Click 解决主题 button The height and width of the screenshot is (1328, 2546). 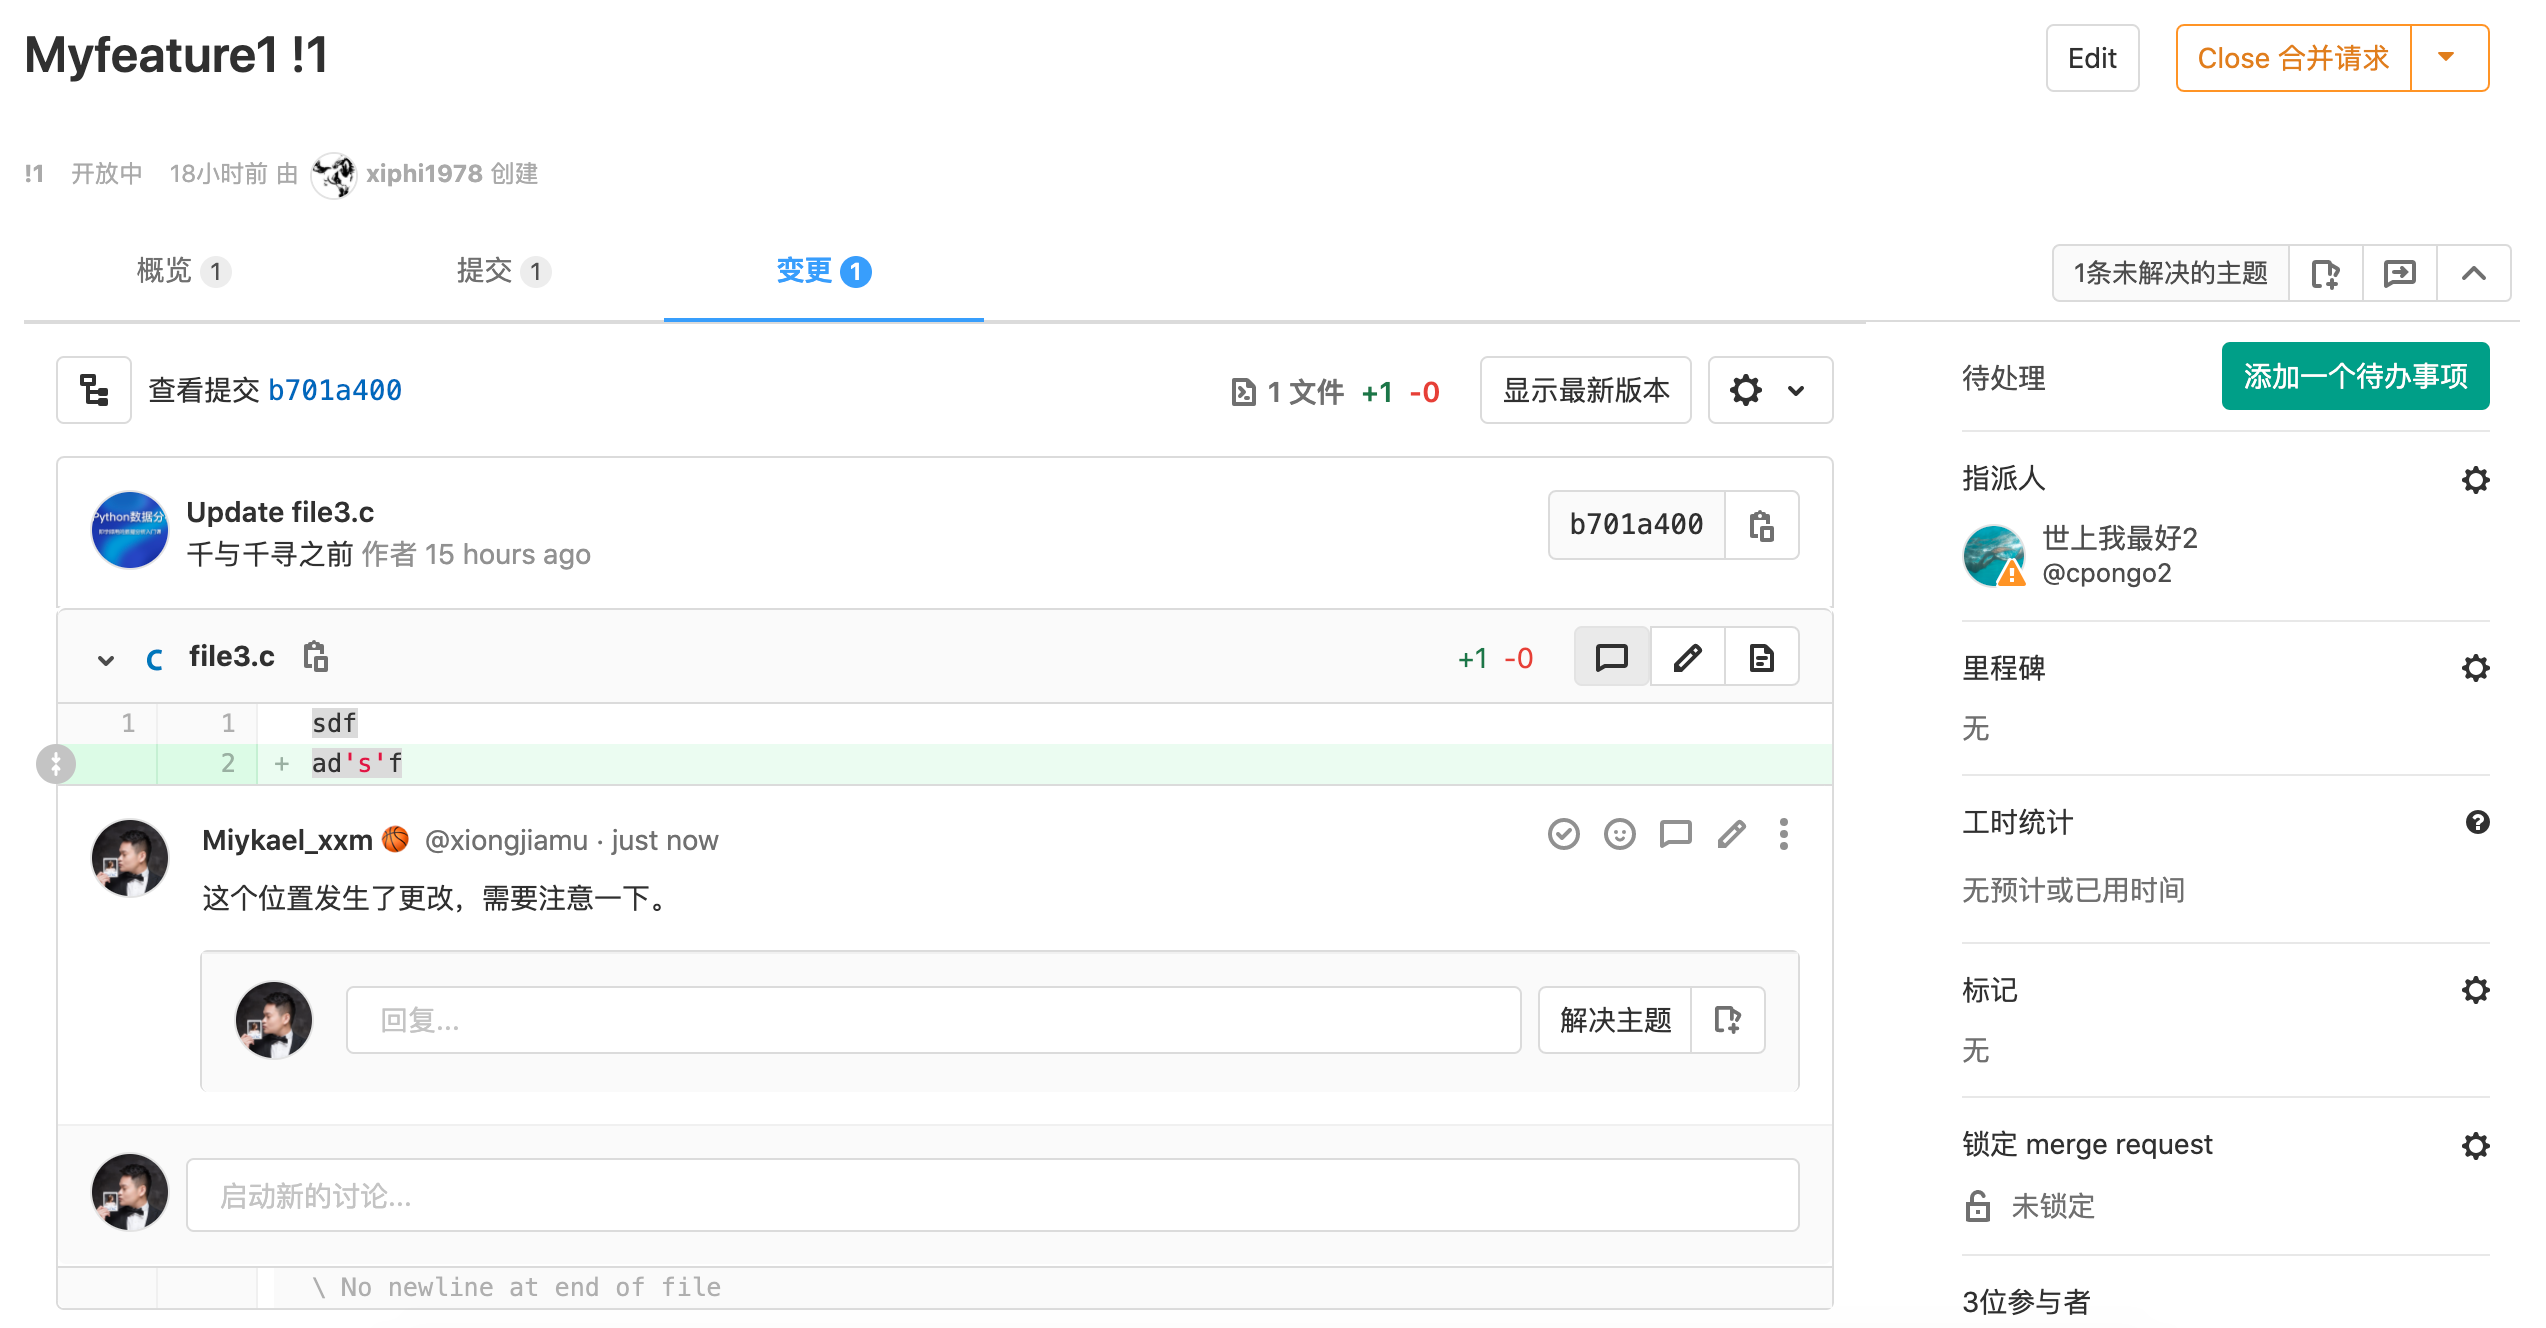[1615, 1020]
